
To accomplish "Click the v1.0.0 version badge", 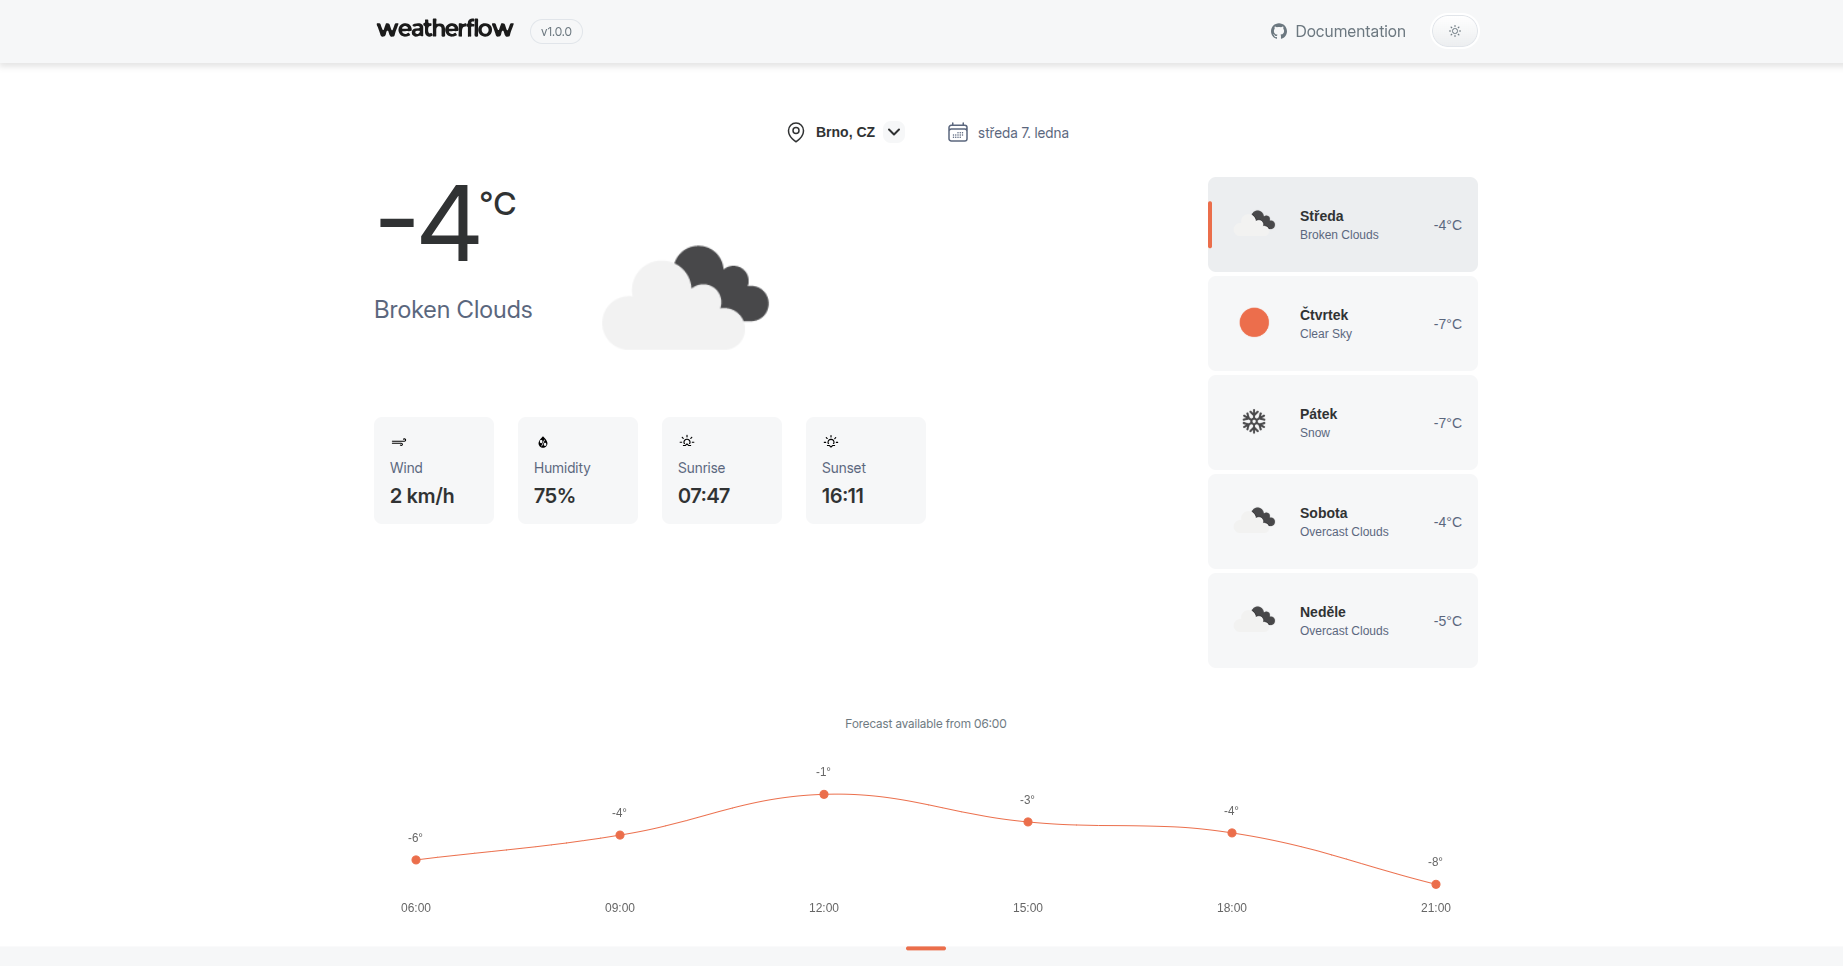I will tap(555, 31).
